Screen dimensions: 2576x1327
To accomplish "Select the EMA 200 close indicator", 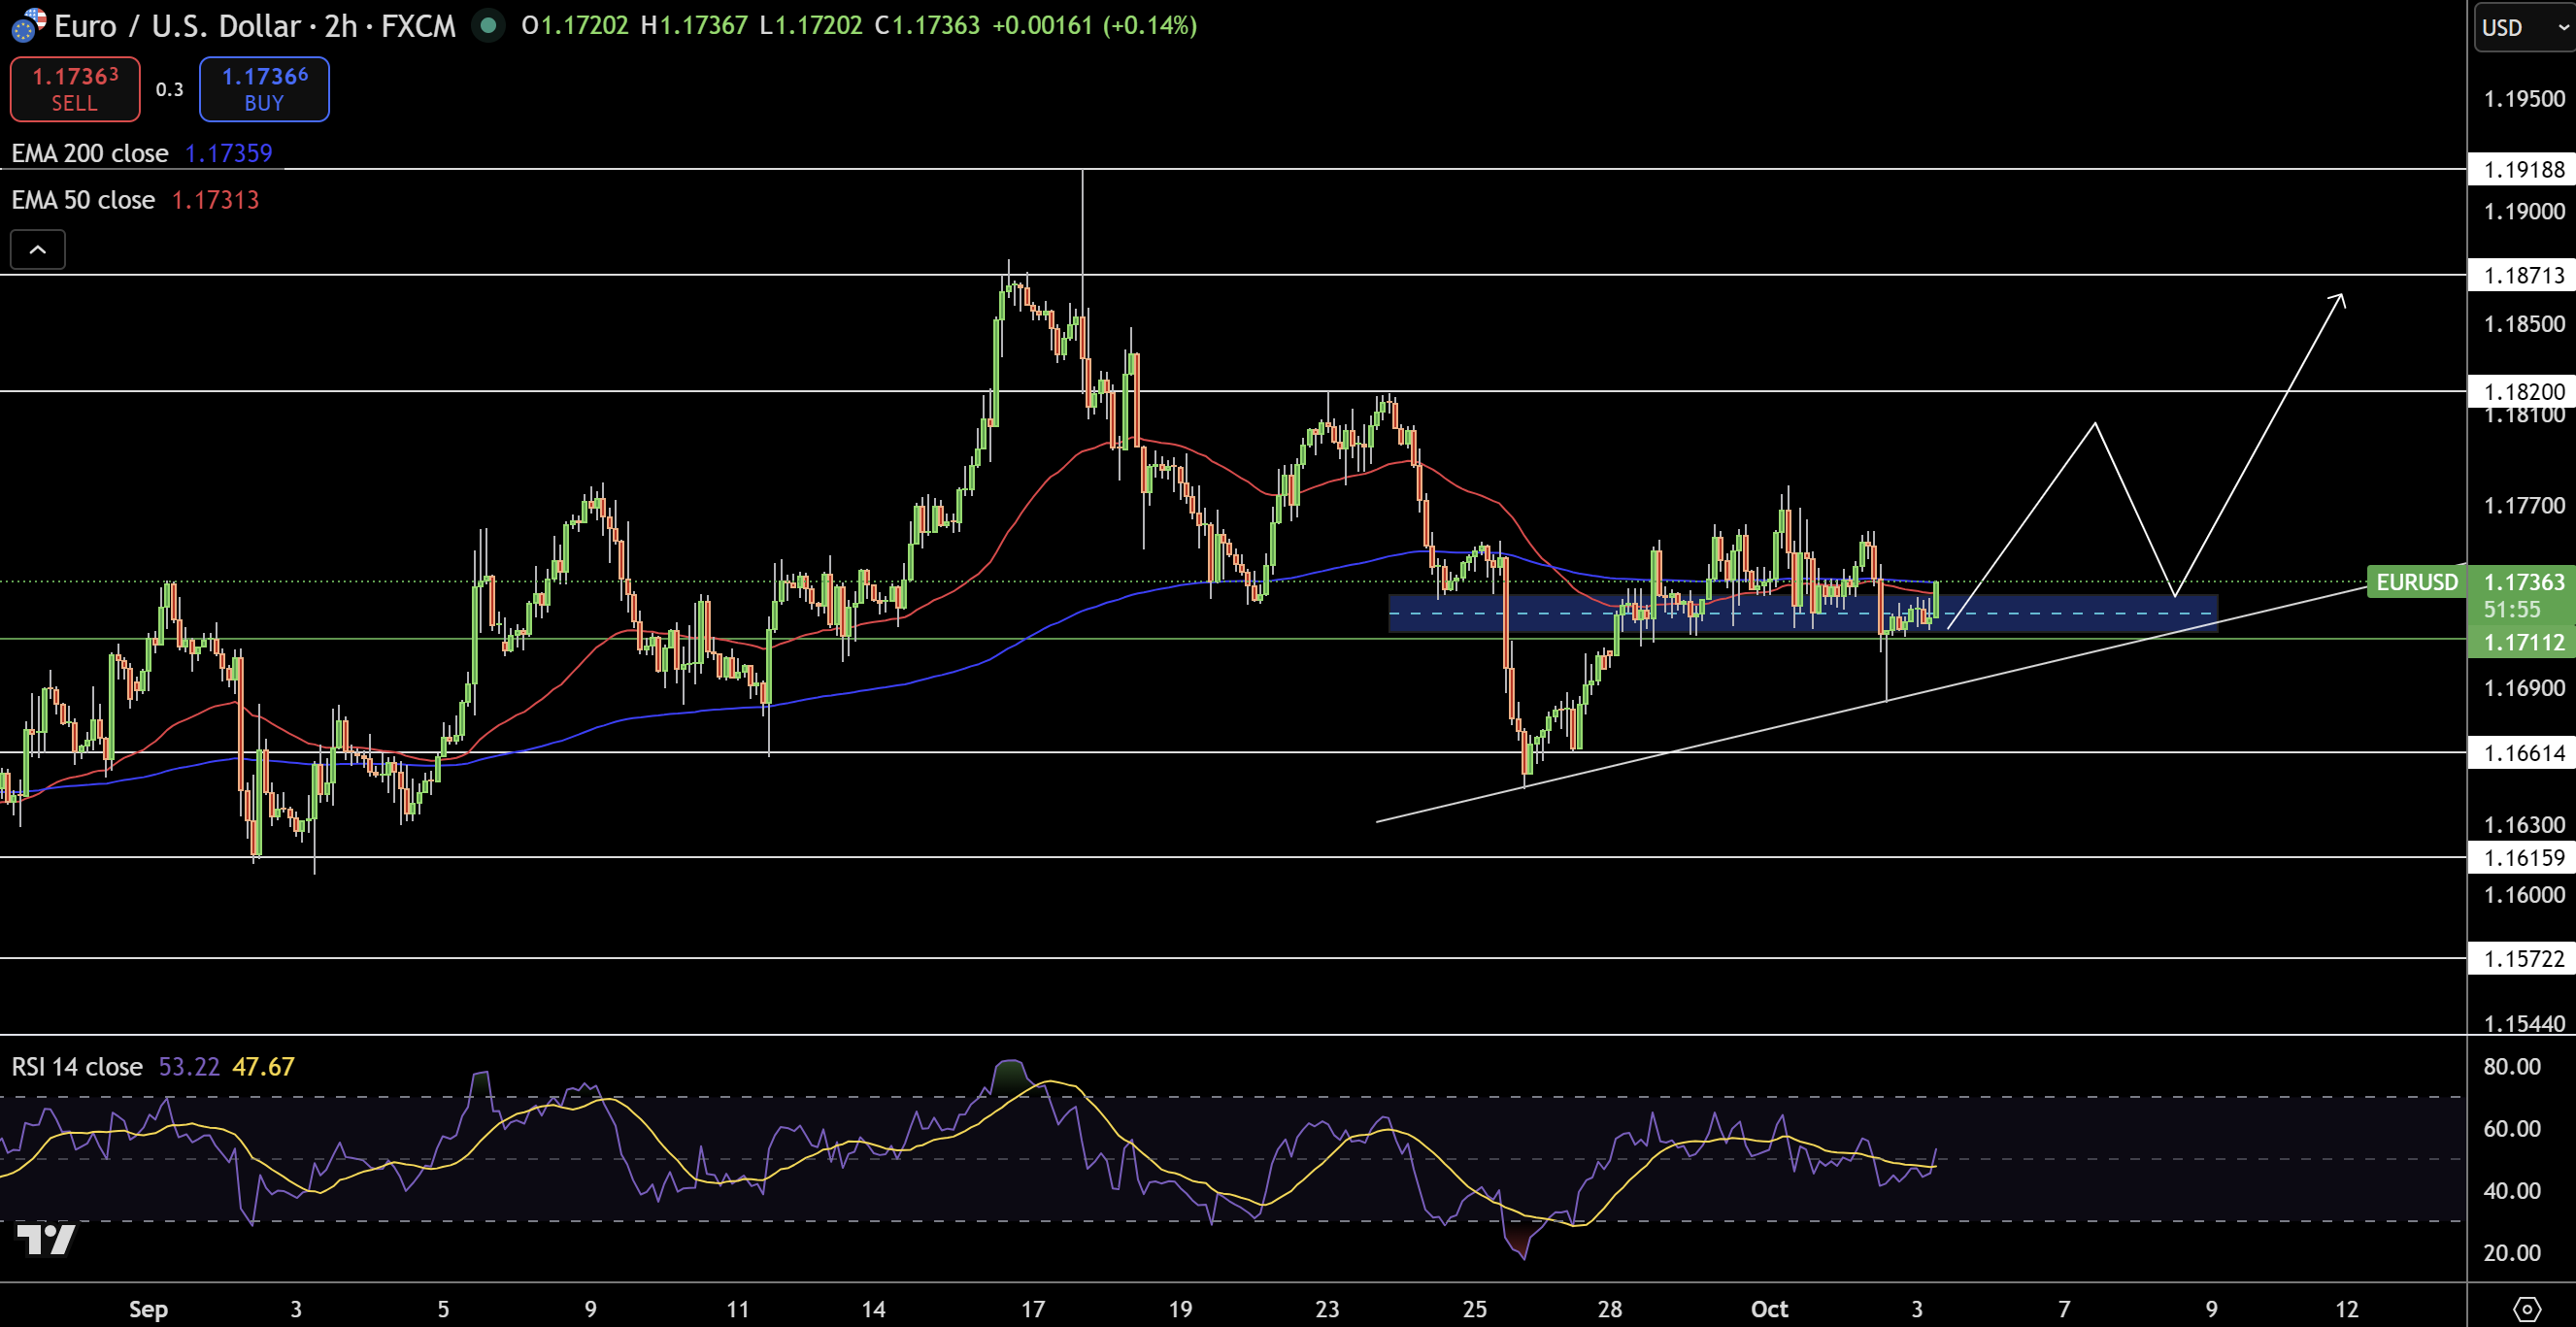I will pyautogui.click(x=90, y=153).
